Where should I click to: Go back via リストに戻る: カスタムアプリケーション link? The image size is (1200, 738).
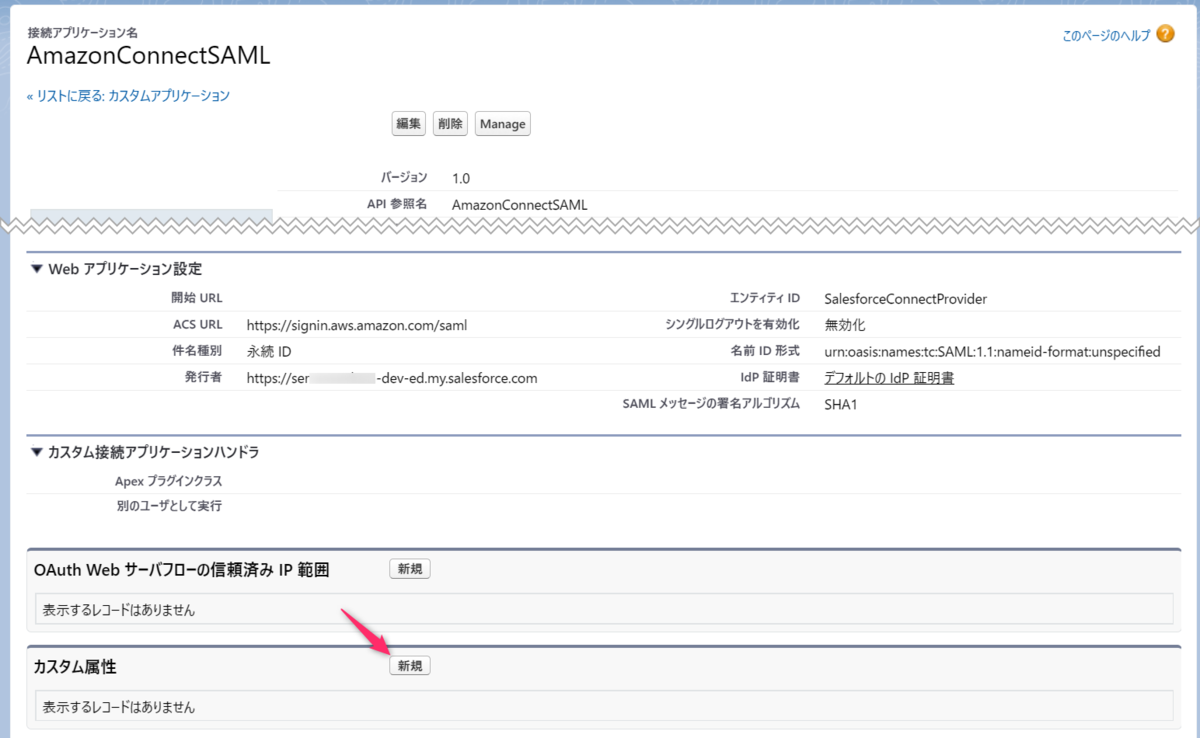coord(128,96)
